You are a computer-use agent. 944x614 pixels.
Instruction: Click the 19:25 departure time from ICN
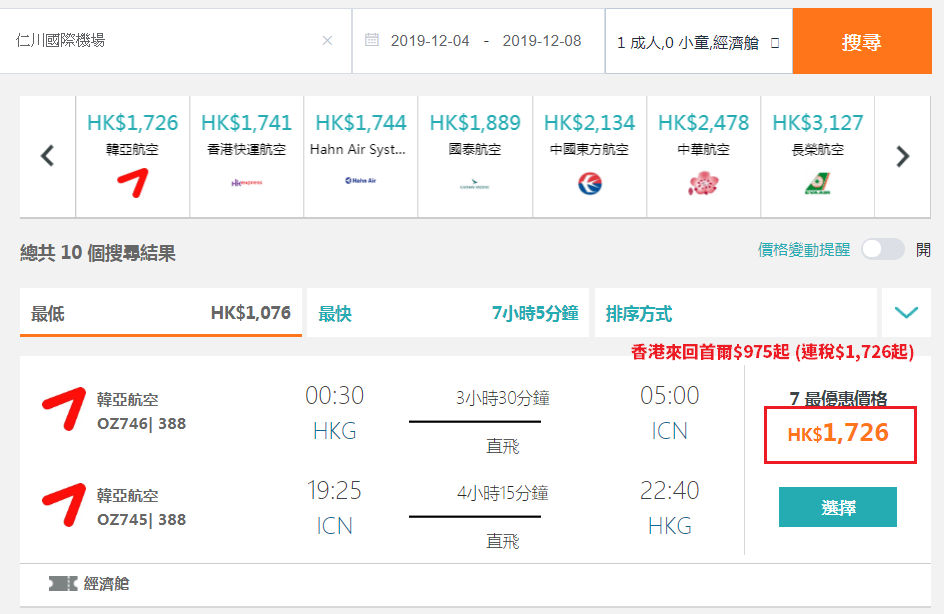(x=335, y=491)
